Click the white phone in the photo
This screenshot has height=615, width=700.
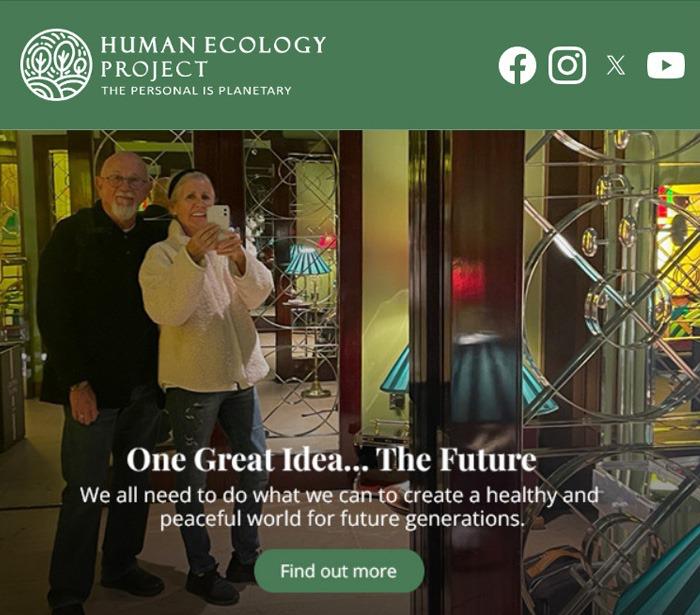pyautogui.click(x=218, y=217)
